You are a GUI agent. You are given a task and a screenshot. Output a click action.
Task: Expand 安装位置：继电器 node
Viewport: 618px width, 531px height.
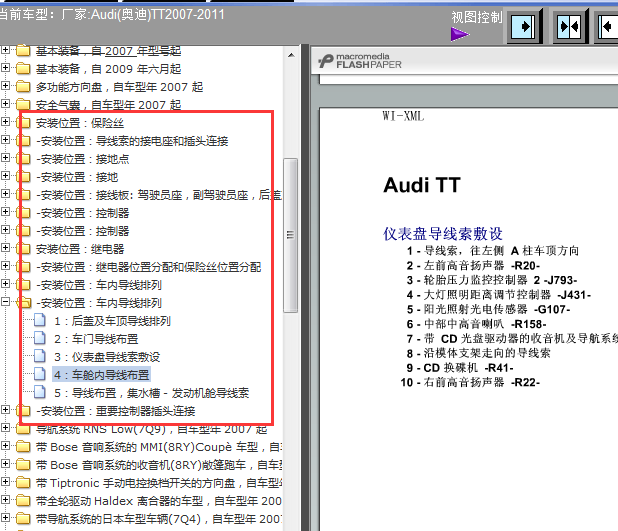coord(5,248)
